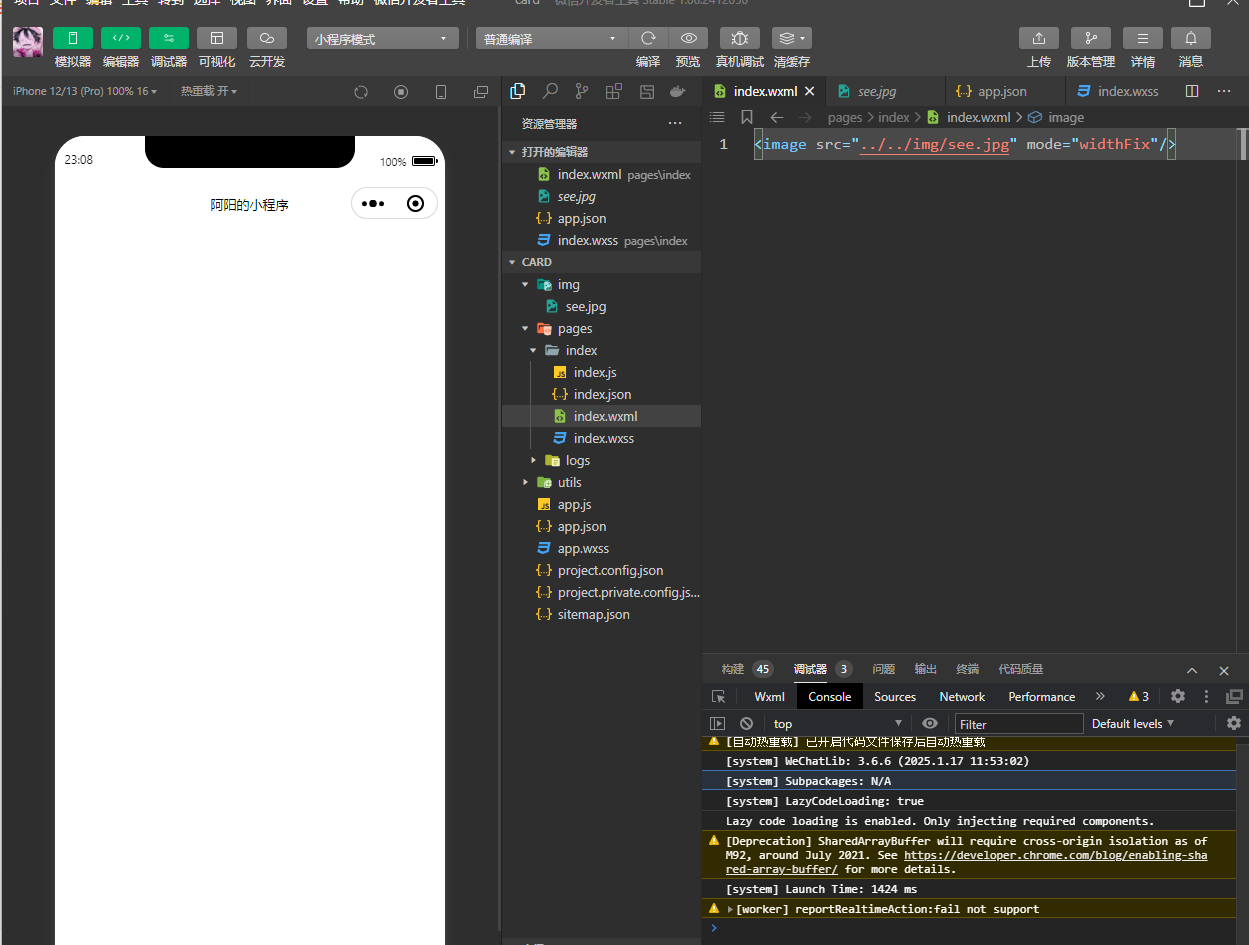This screenshot has height=945, width=1249.
Task: Toggle the 调试器 debugger panel button
Action: point(169,38)
